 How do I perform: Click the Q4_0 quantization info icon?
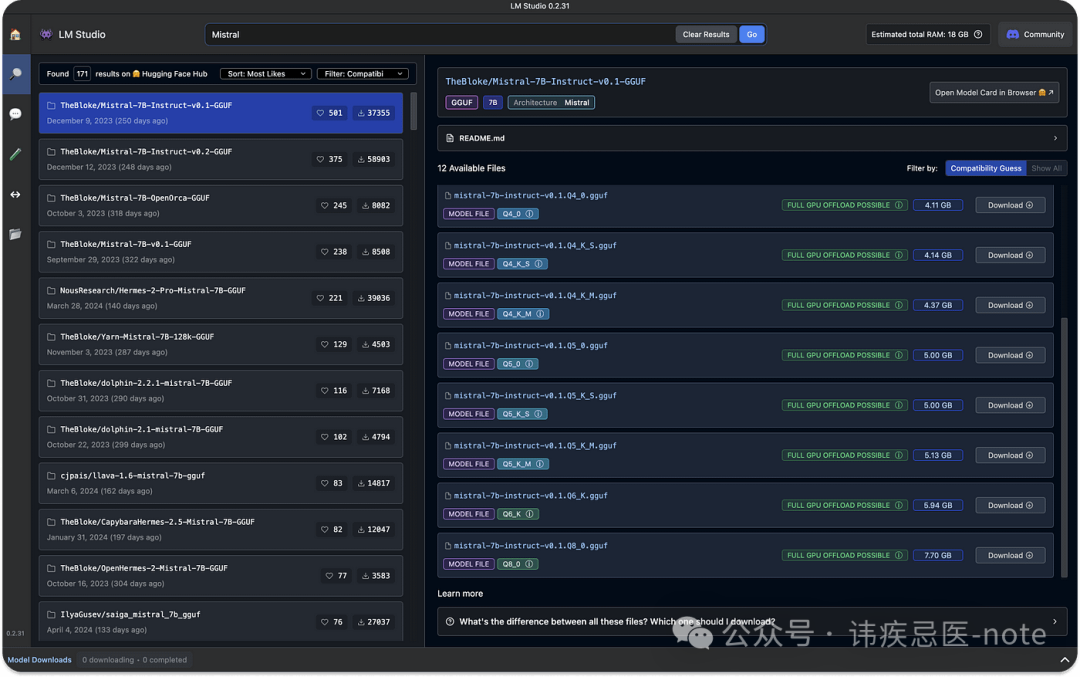tap(530, 214)
